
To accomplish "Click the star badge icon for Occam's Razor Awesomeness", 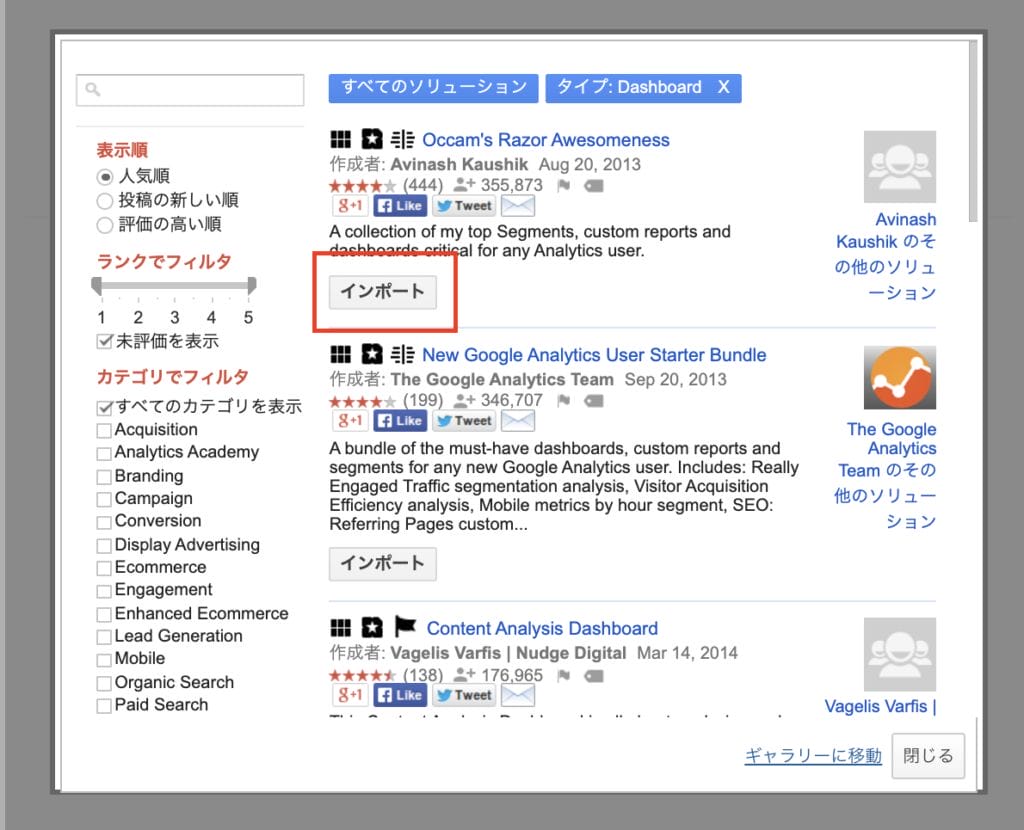I will coord(372,139).
